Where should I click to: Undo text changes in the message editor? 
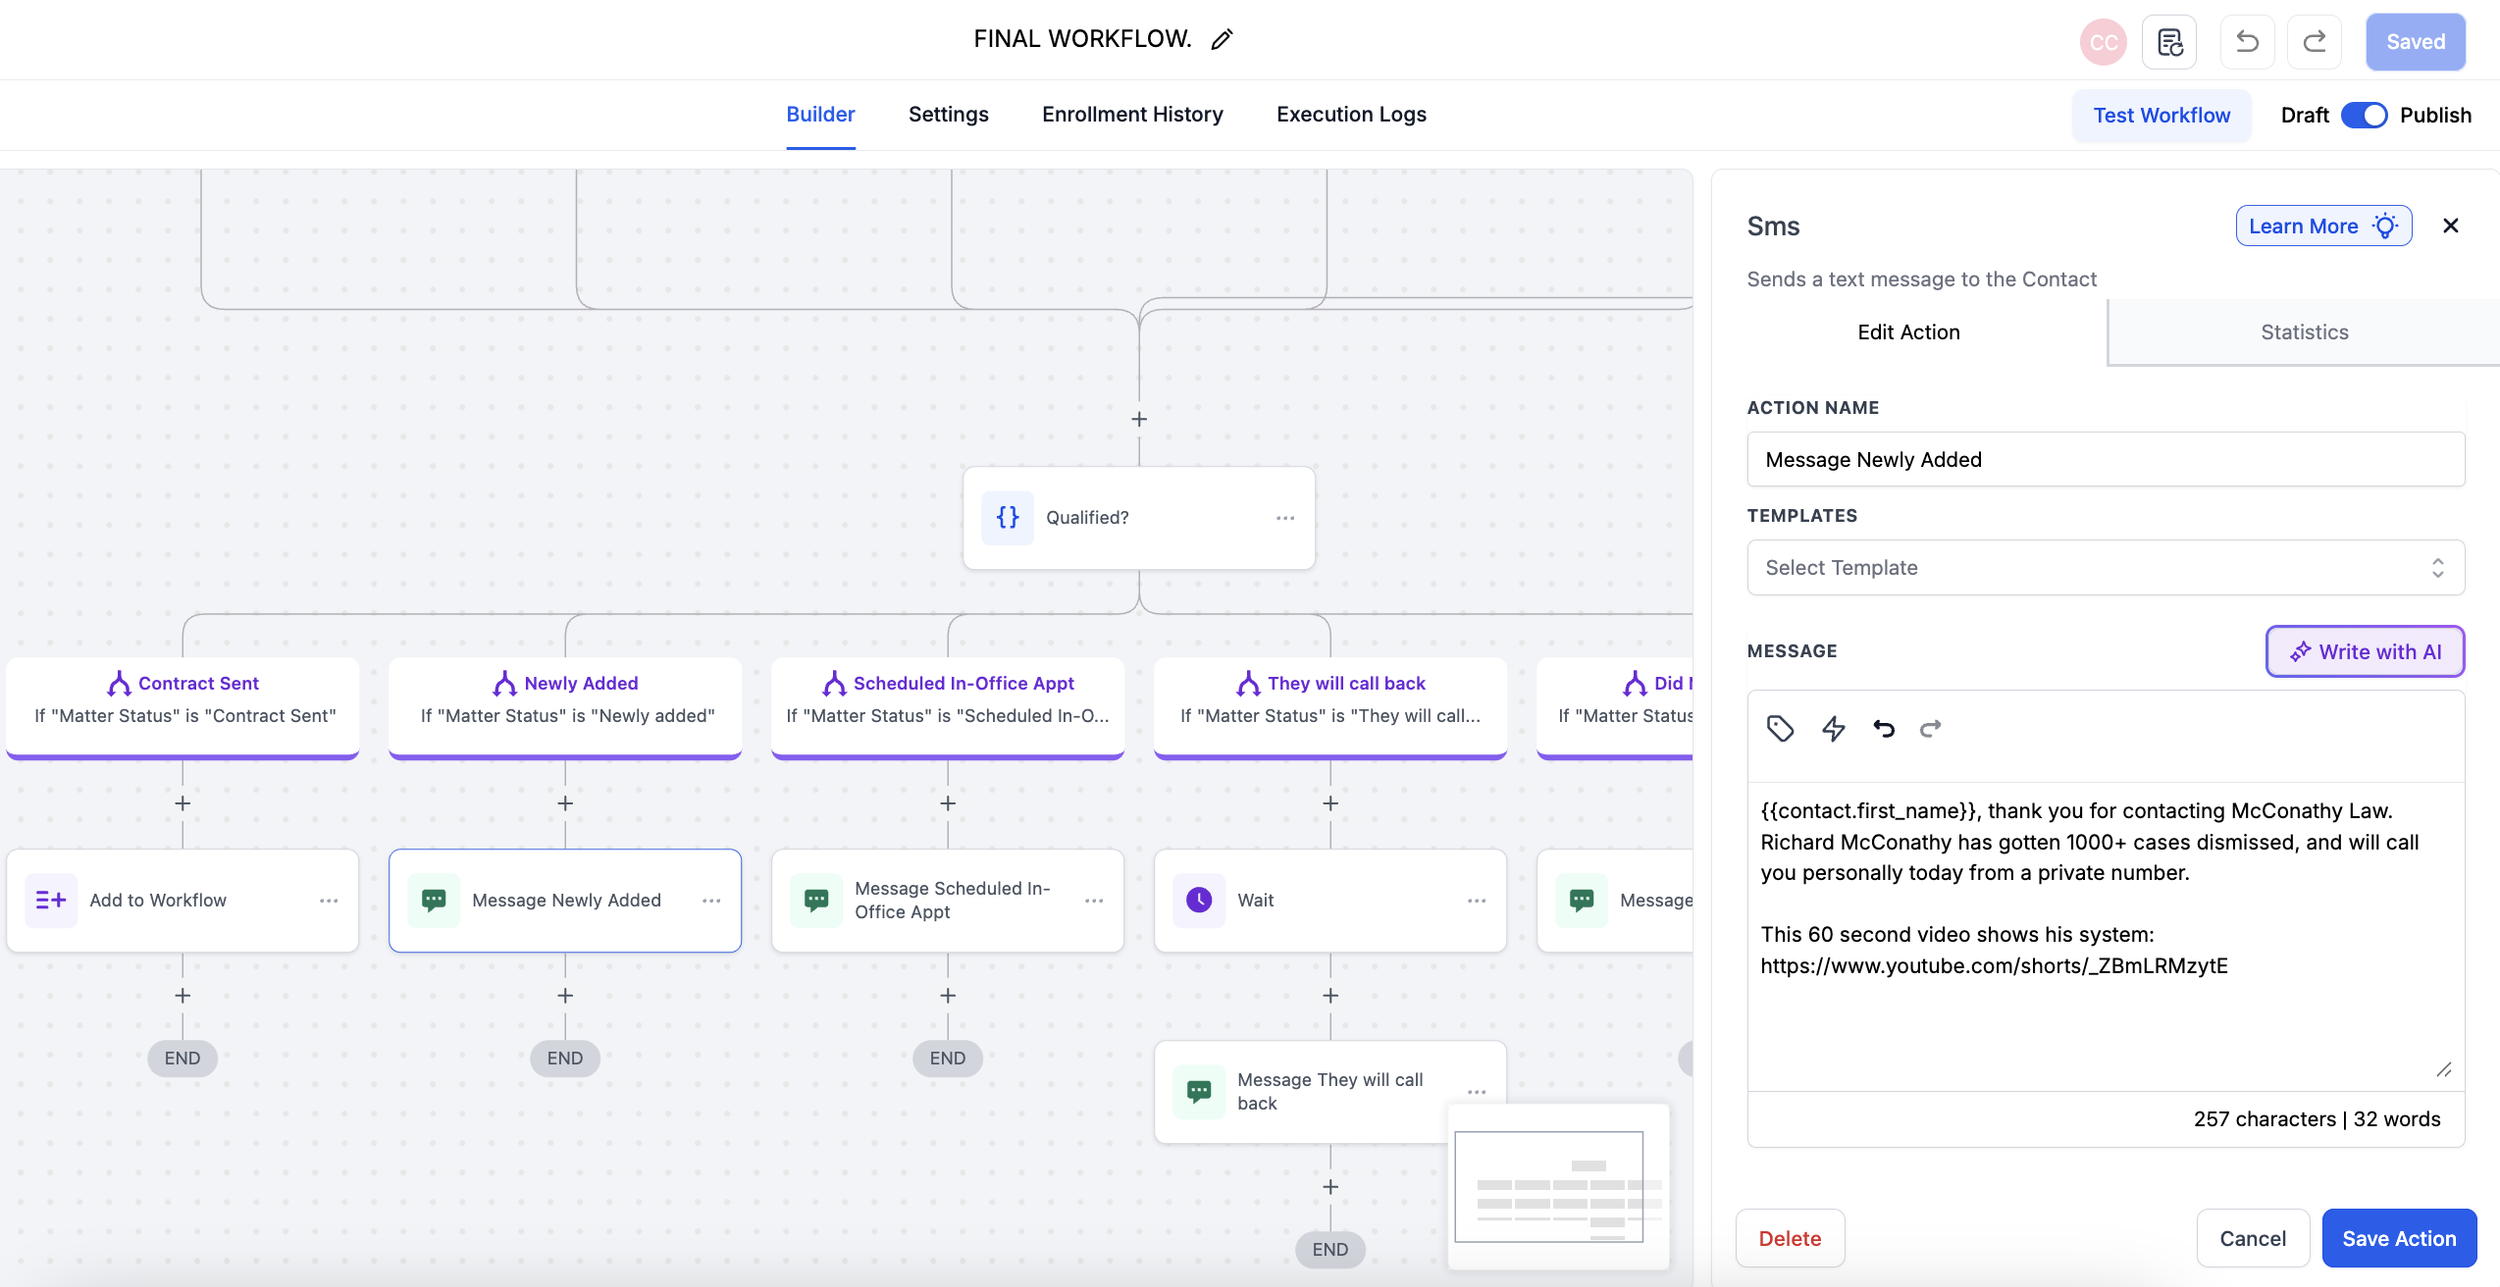click(1883, 729)
